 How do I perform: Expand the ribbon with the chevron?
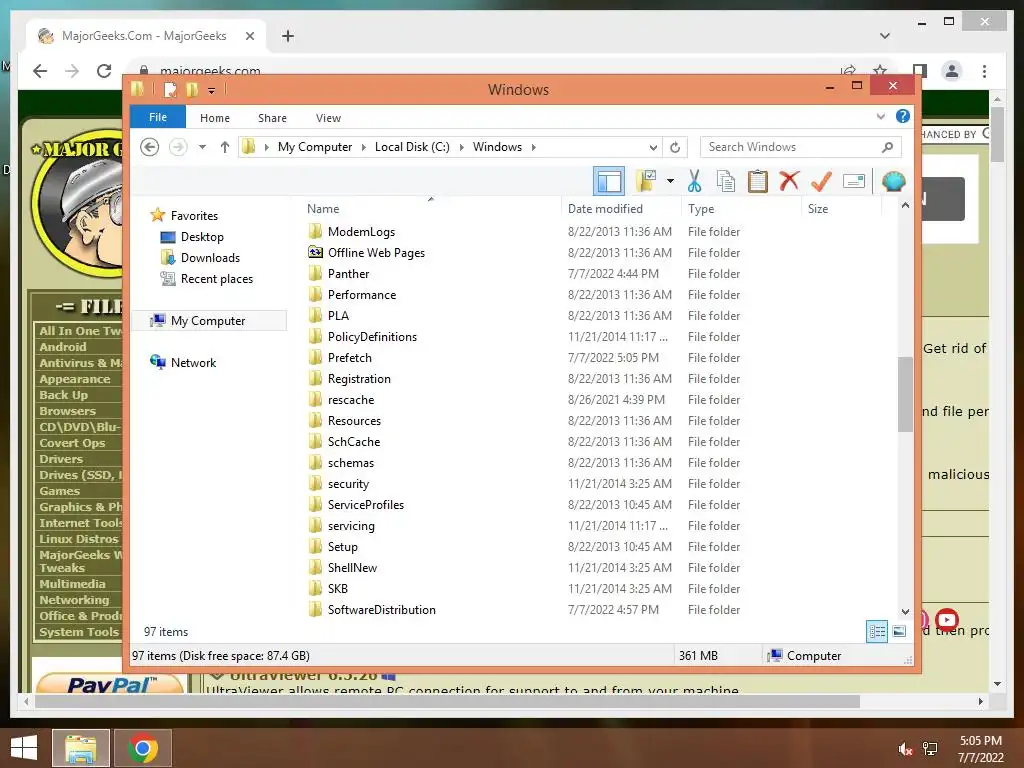[x=880, y=117]
